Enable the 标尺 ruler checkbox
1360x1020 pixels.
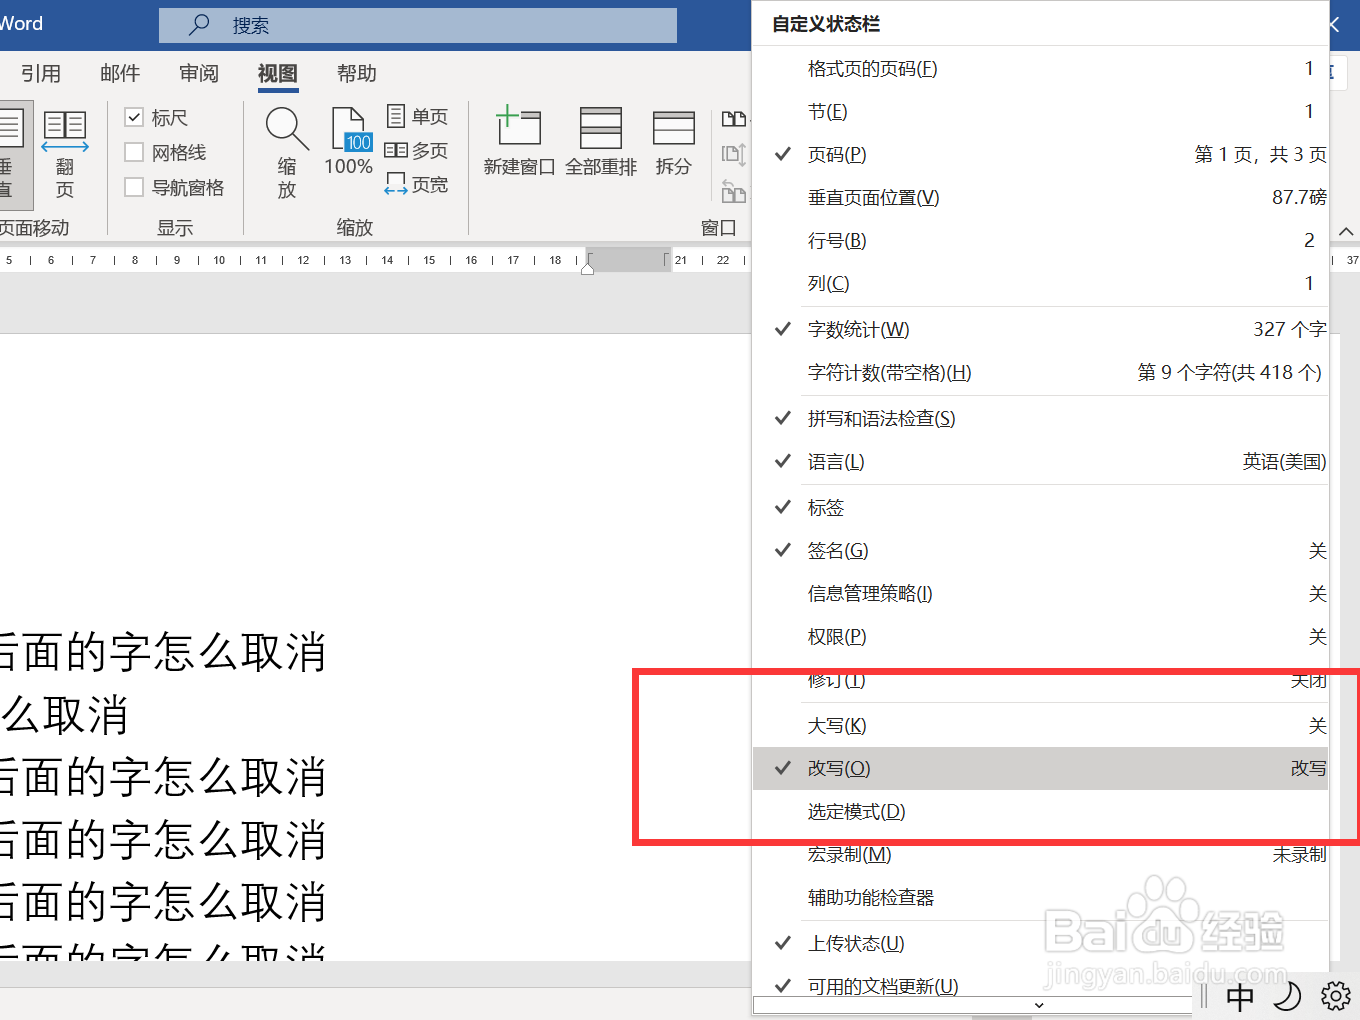(x=135, y=117)
